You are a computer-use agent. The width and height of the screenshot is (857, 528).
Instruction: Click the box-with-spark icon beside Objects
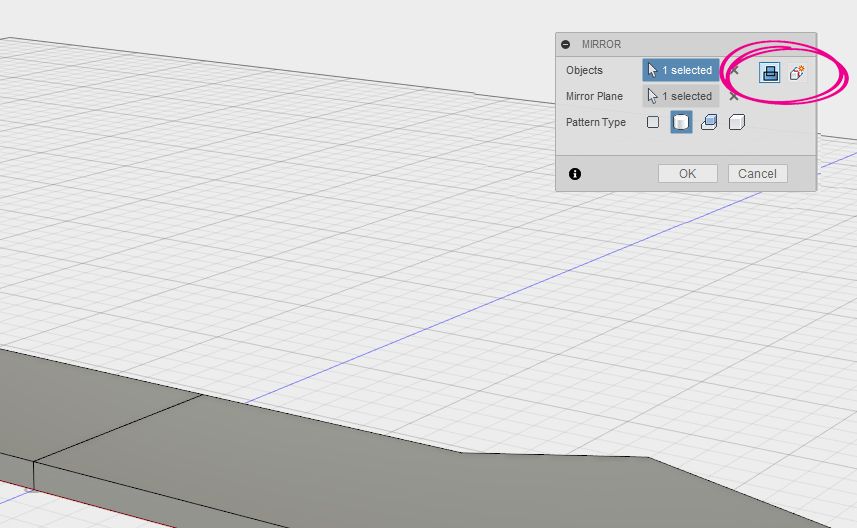797,73
